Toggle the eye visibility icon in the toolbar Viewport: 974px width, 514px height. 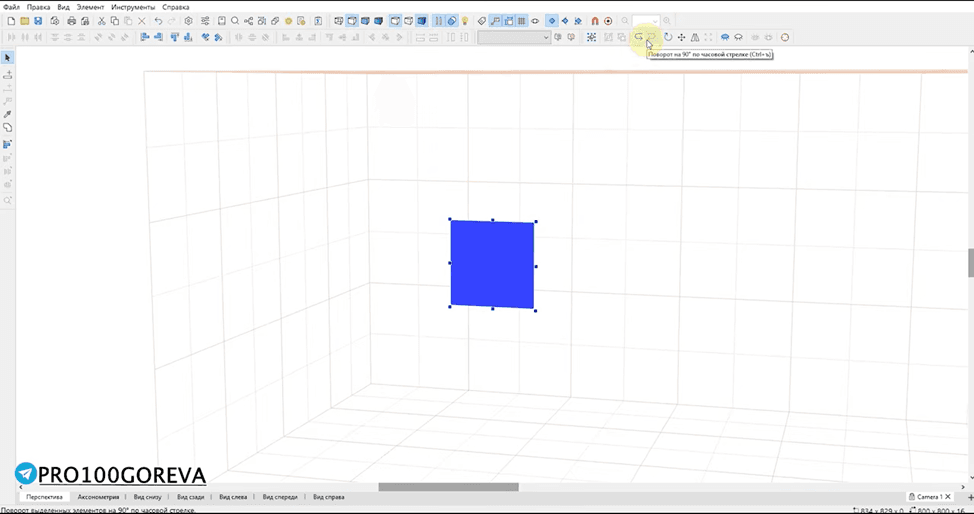(535, 21)
